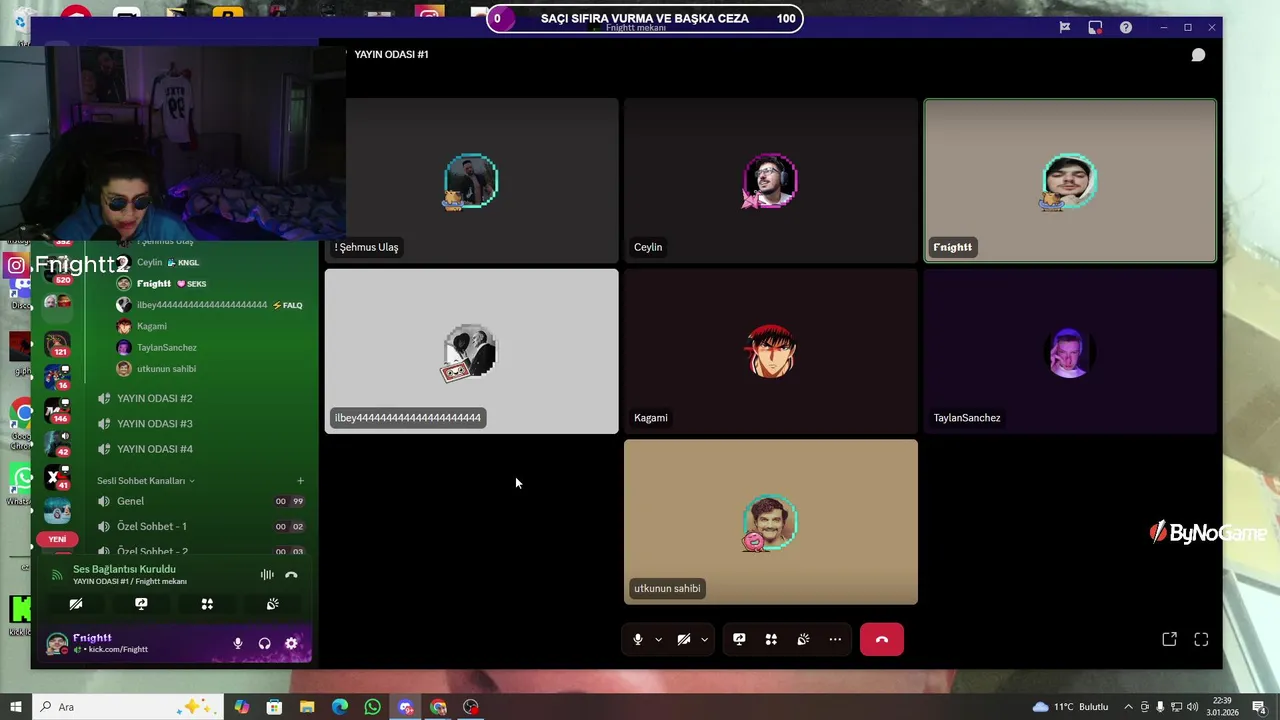The image size is (1280, 720).
Task: Select Şehmus Ulaş's call tile
Action: pos(471,181)
